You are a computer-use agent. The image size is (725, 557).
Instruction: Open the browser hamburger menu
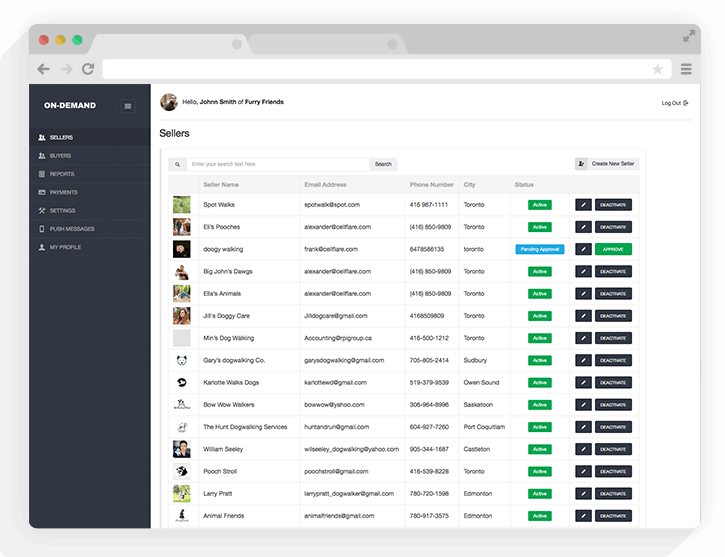click(686, 69)
